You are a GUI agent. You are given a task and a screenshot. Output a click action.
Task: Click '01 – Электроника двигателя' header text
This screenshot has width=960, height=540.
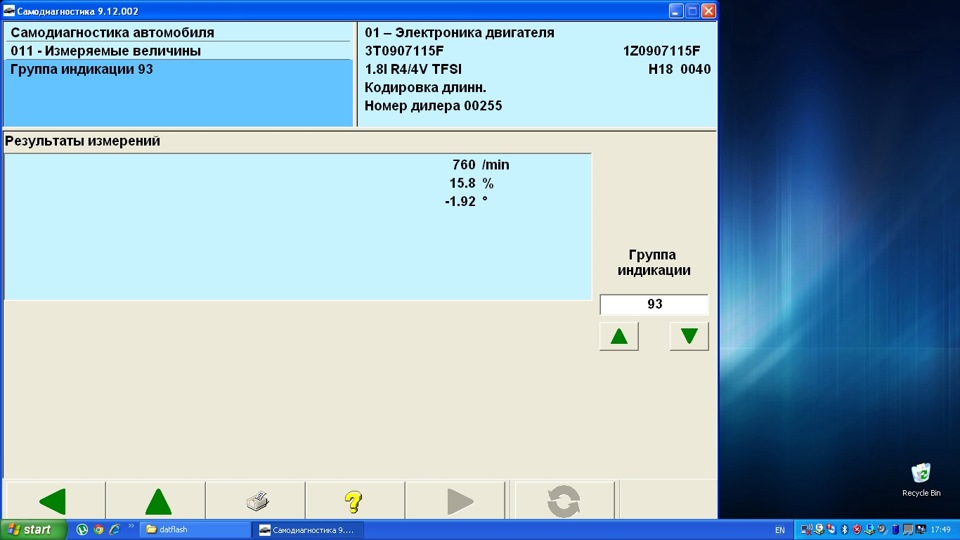point(459,32)
